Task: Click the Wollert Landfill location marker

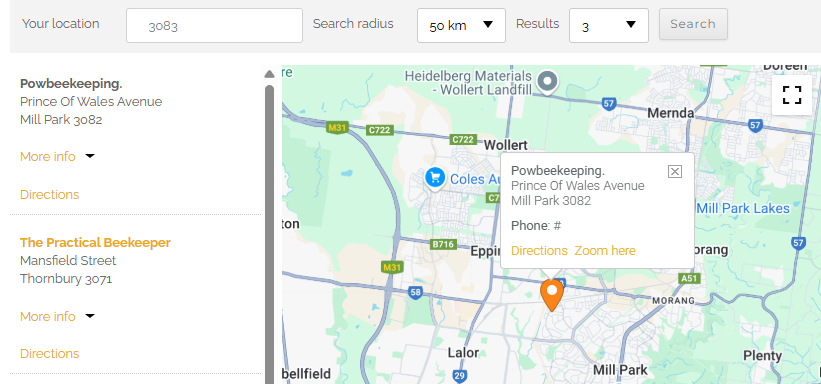Action: [548, 82]
